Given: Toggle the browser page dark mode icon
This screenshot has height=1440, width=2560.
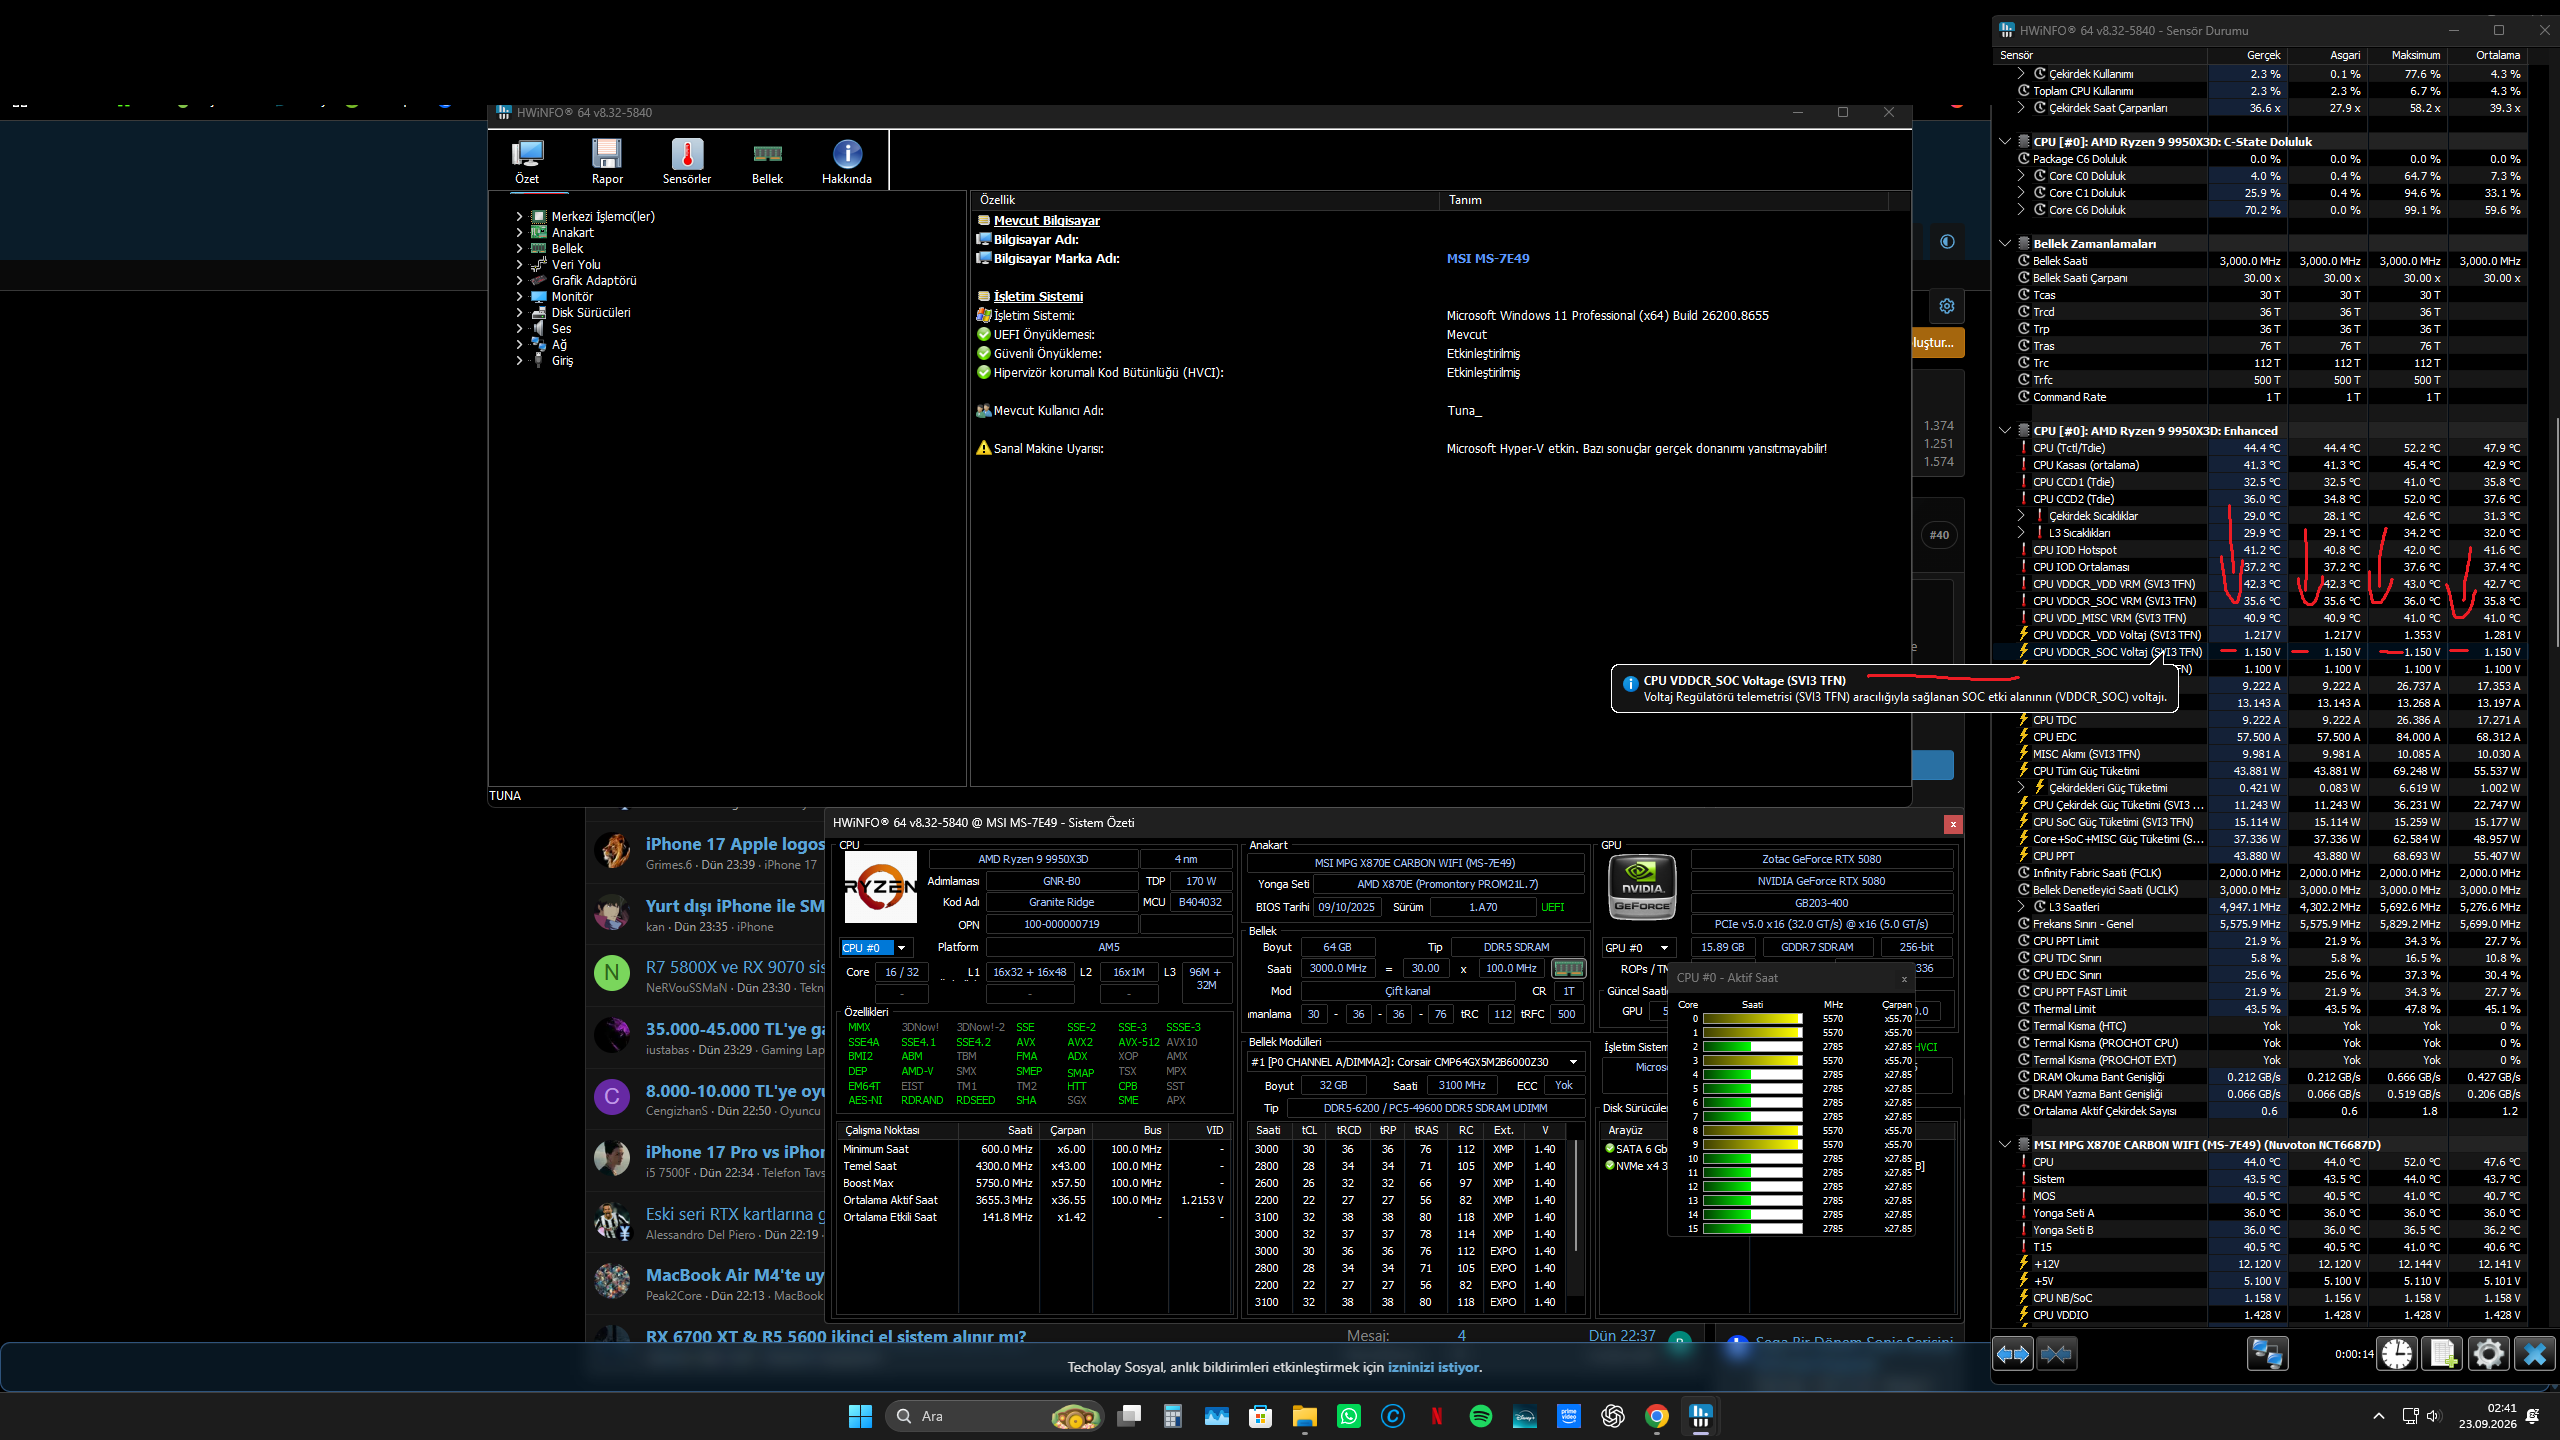Looking at the screenshot, I should click(x=1947, y=242).
